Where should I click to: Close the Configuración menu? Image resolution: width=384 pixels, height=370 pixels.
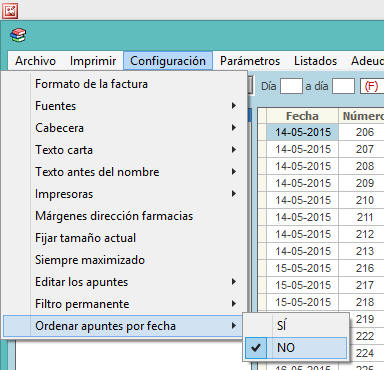pos(168,61)
